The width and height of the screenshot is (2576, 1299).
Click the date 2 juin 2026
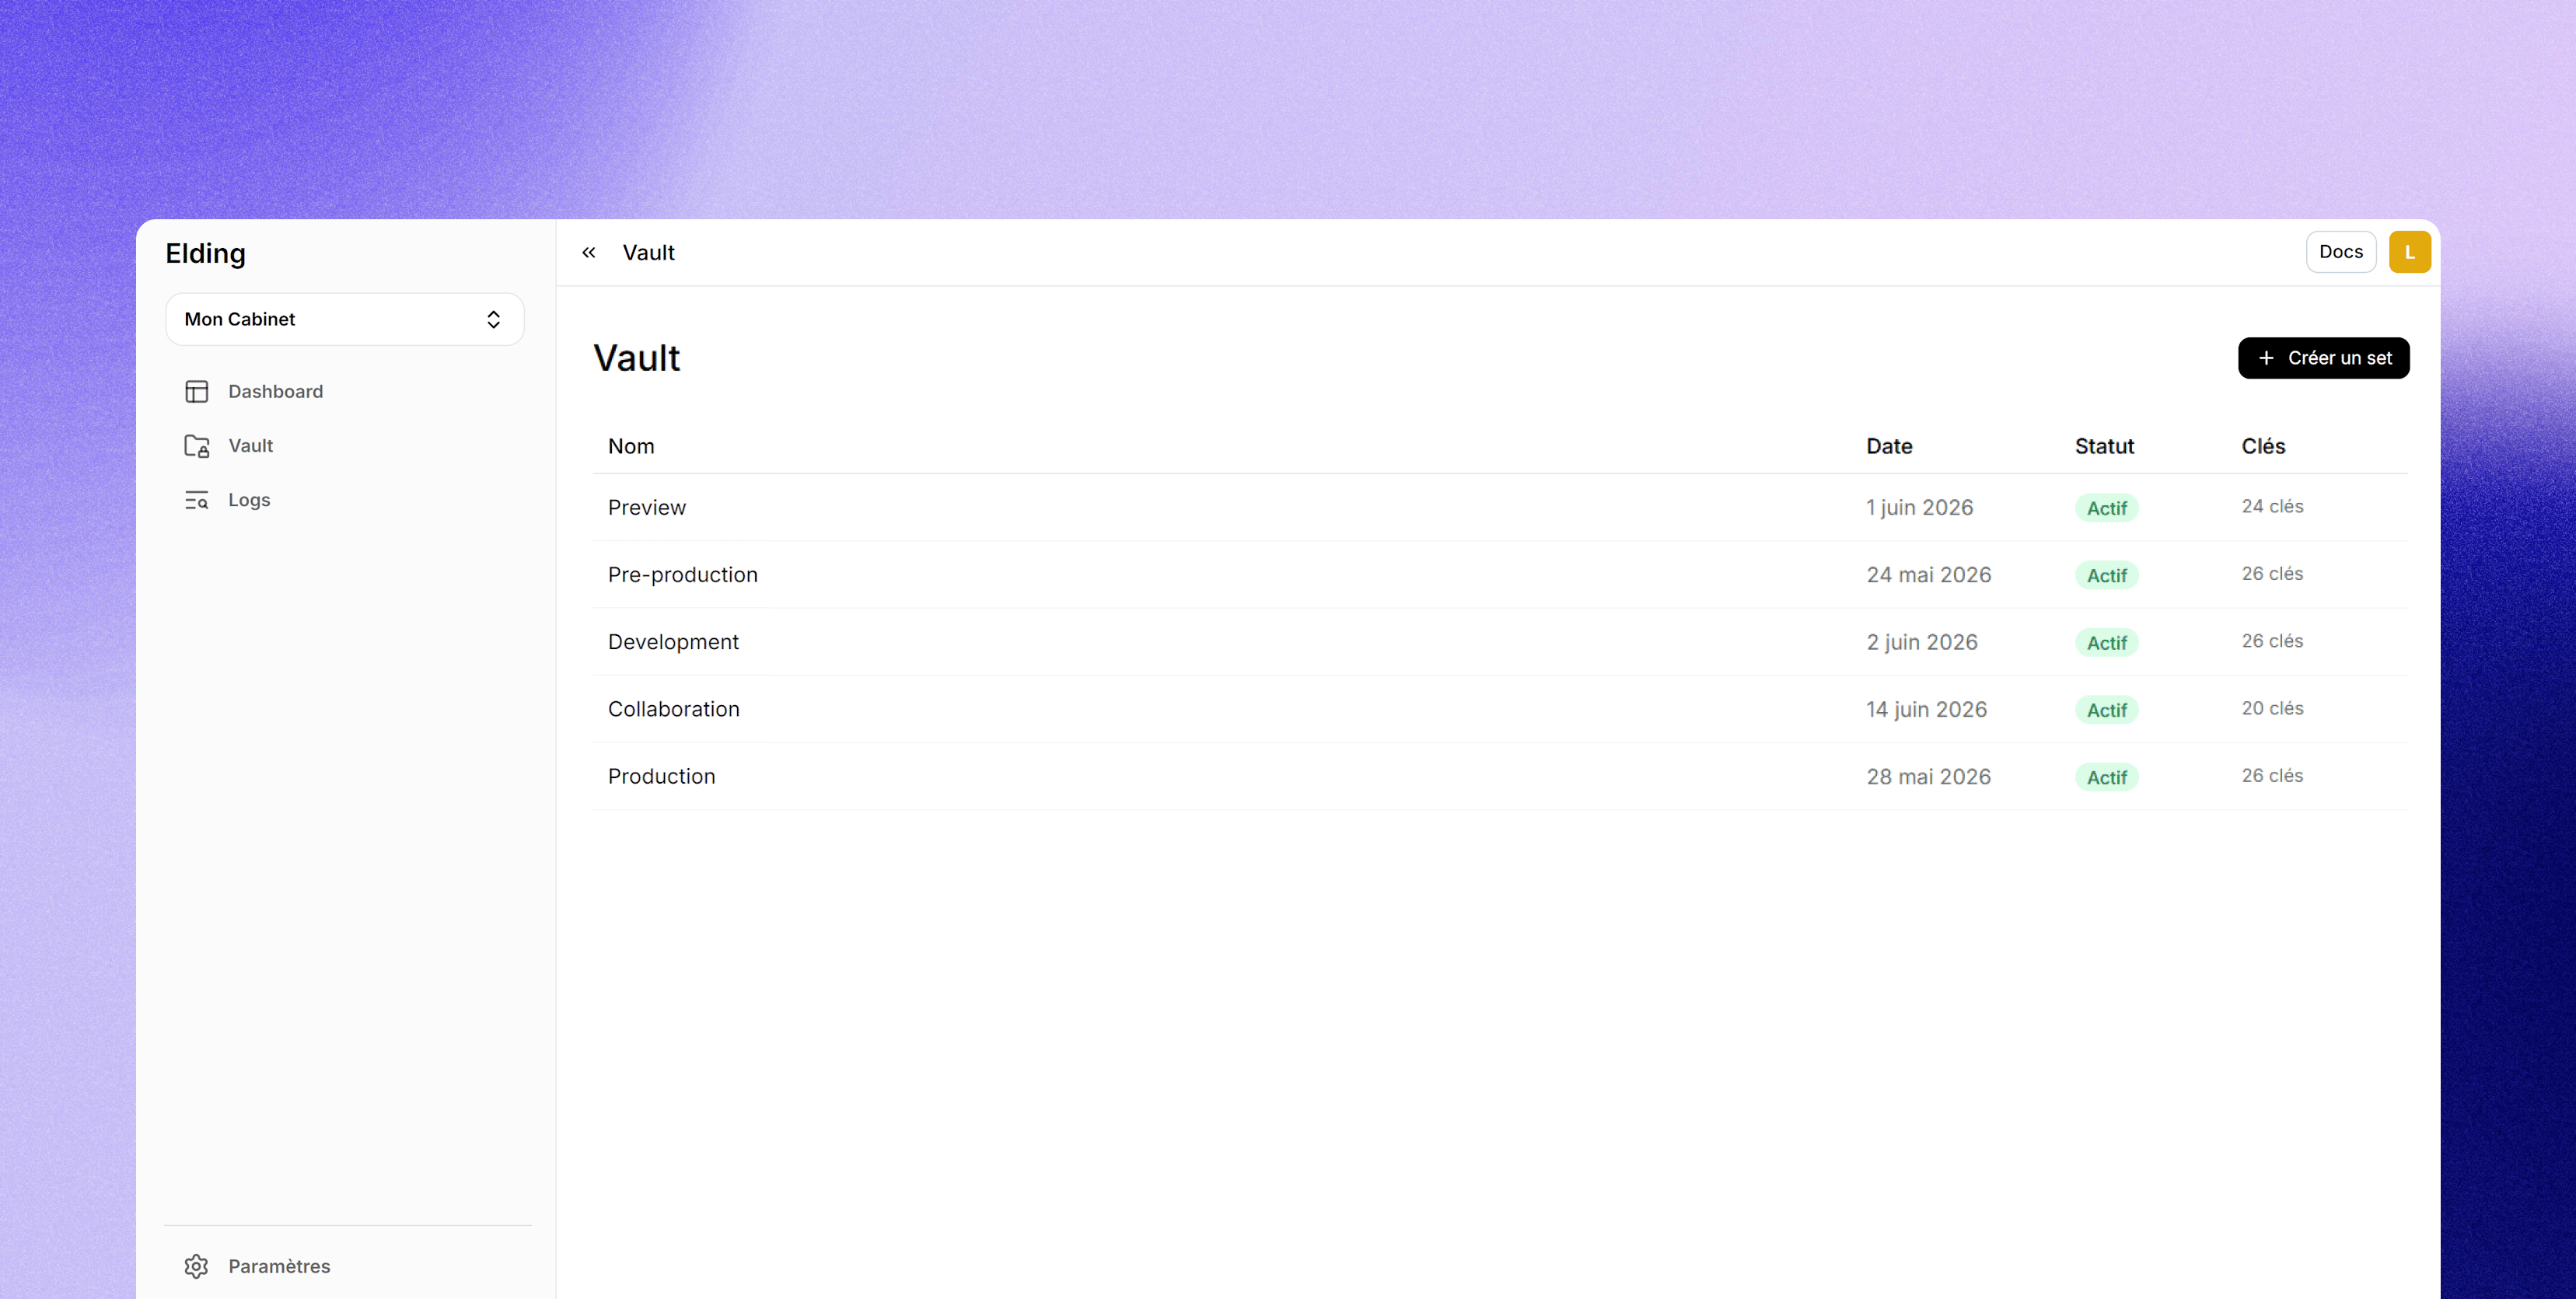tap(1921, 642)
